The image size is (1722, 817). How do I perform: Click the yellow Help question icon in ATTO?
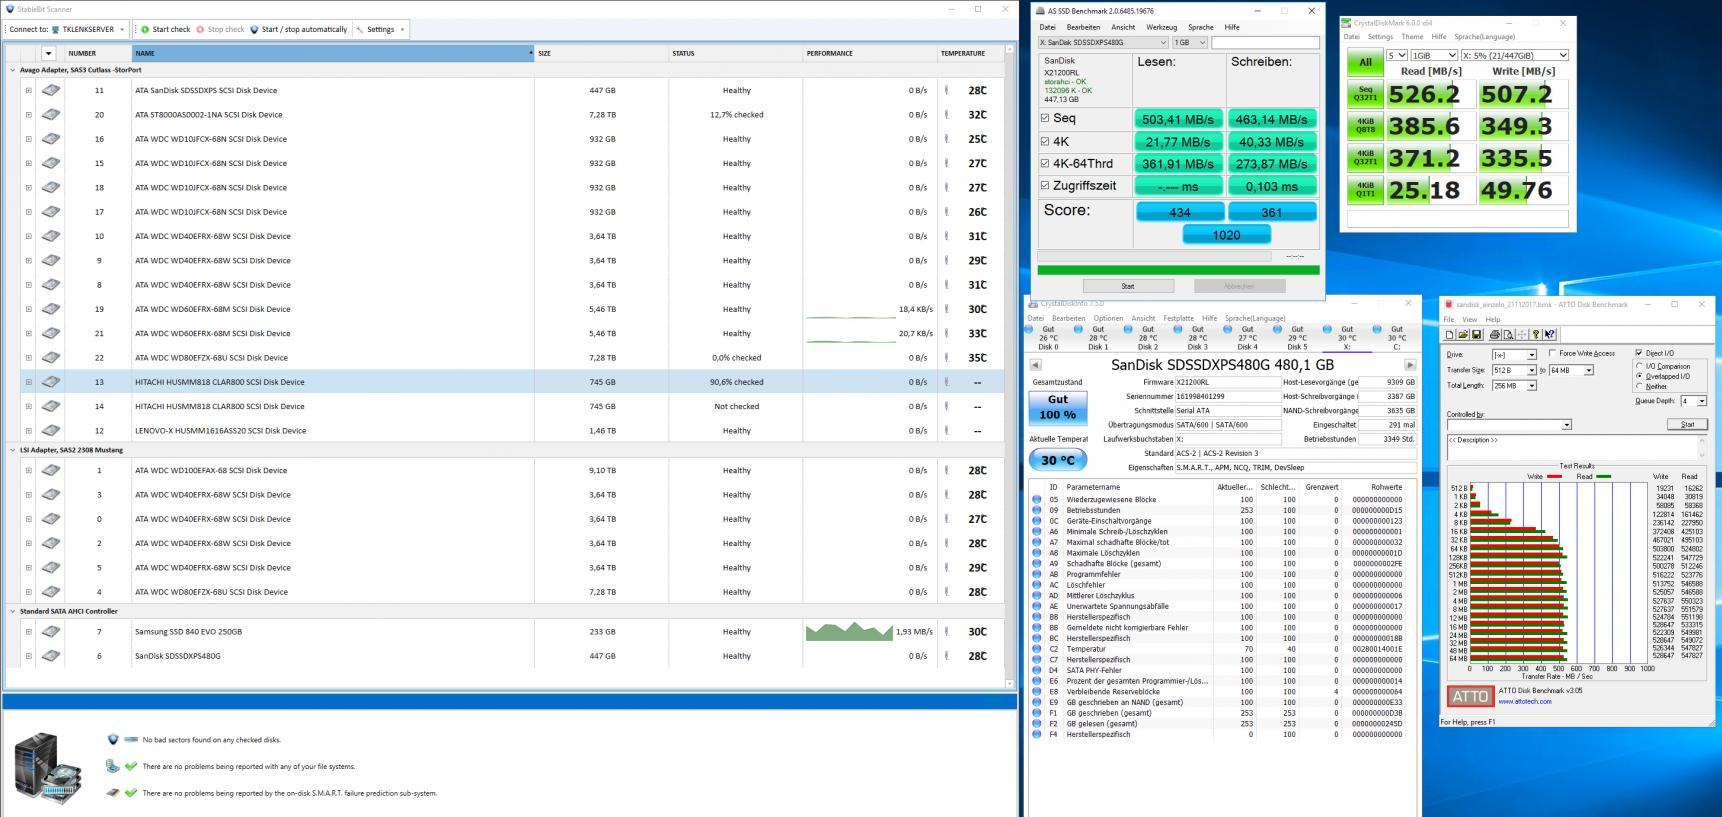pos(1536,335)
